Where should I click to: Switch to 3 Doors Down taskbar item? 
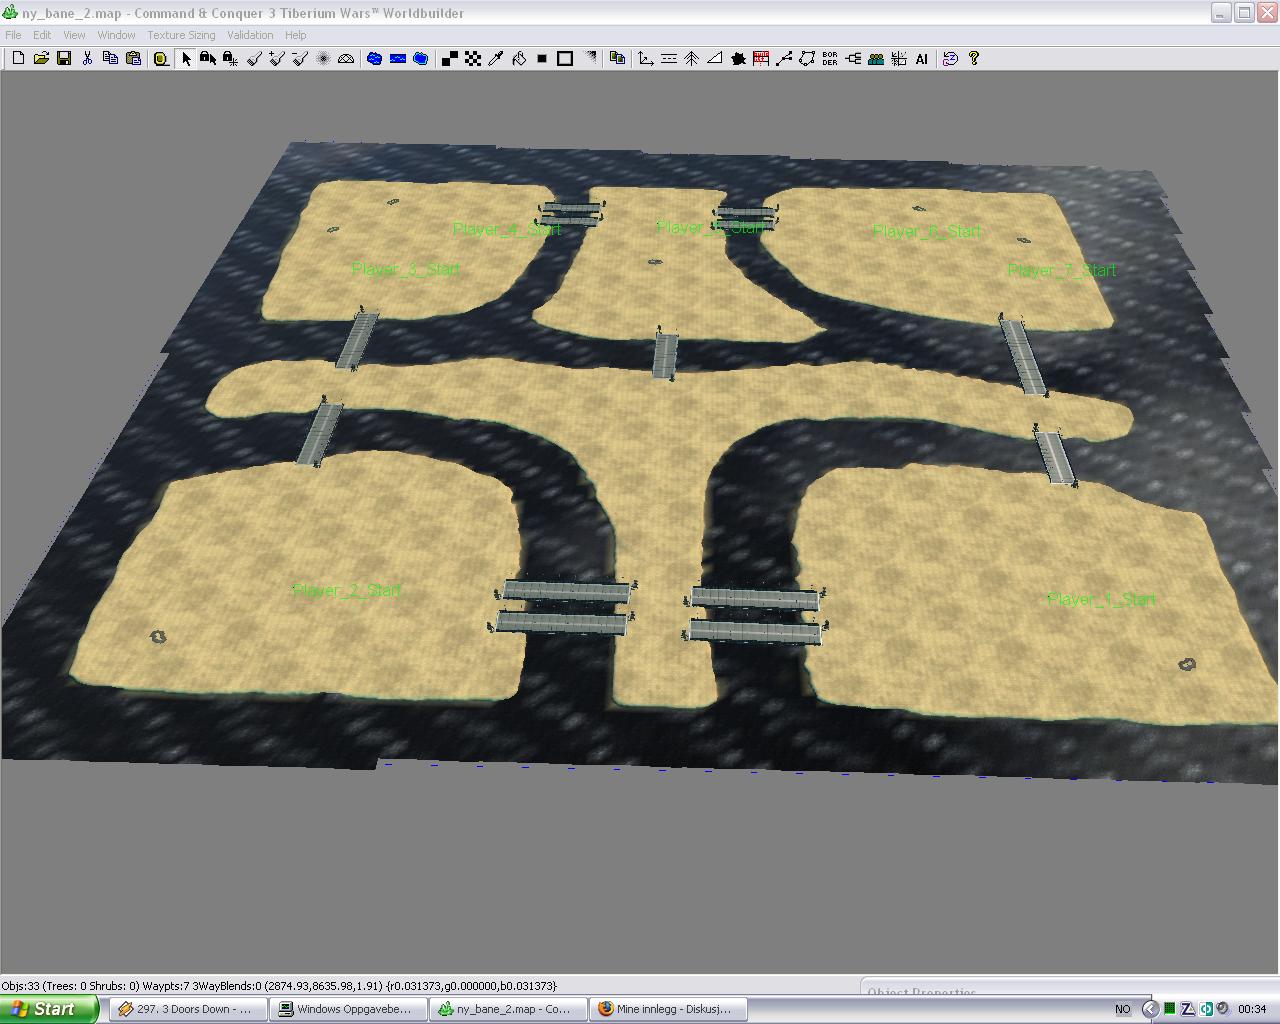188,1009
